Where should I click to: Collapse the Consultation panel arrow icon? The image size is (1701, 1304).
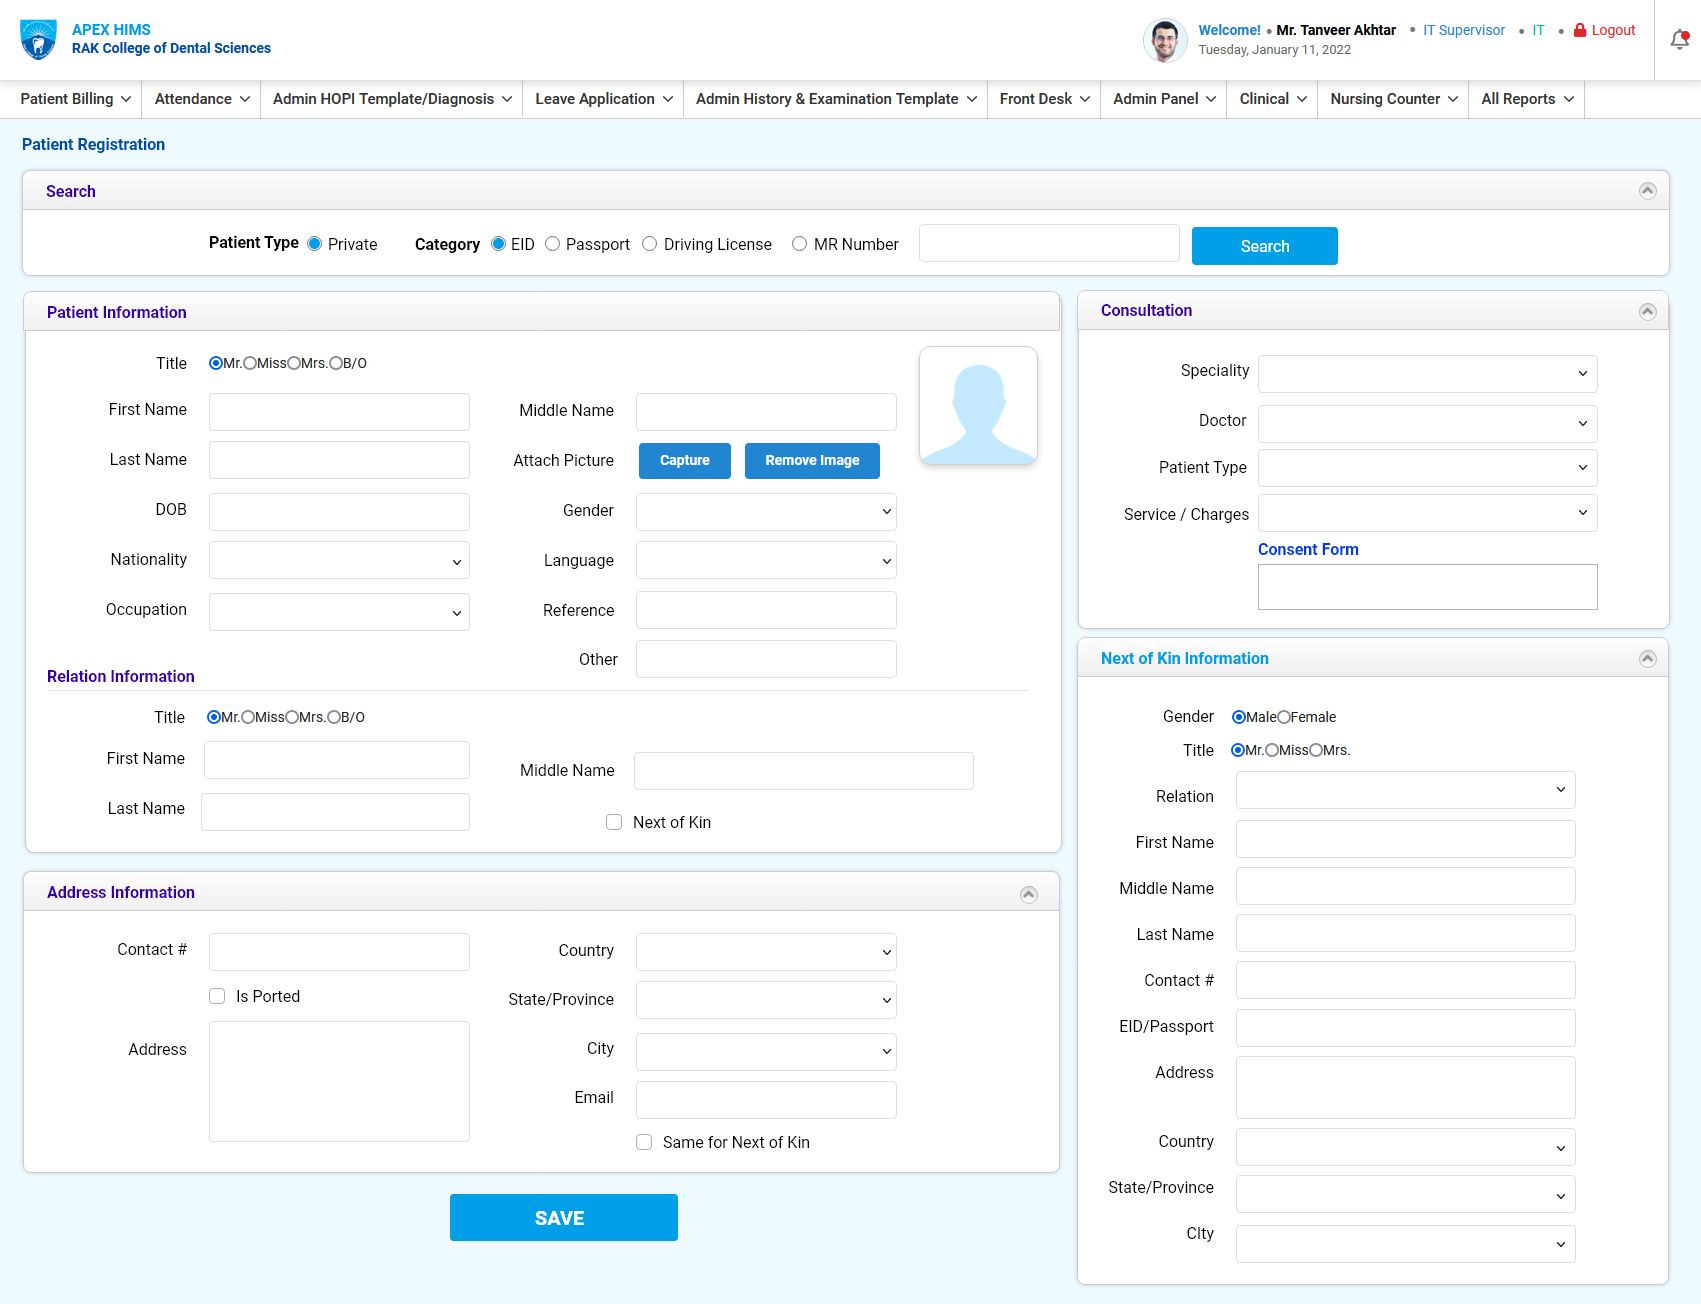tap(1648, 311)
